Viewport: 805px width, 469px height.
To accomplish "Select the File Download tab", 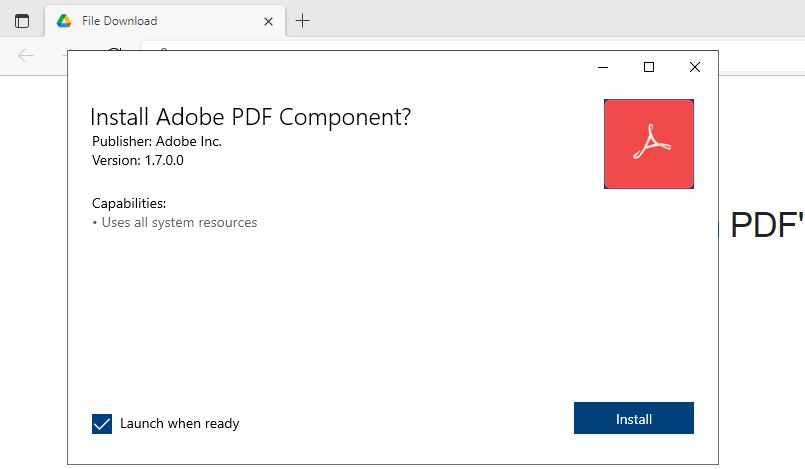I will point(165,21).
